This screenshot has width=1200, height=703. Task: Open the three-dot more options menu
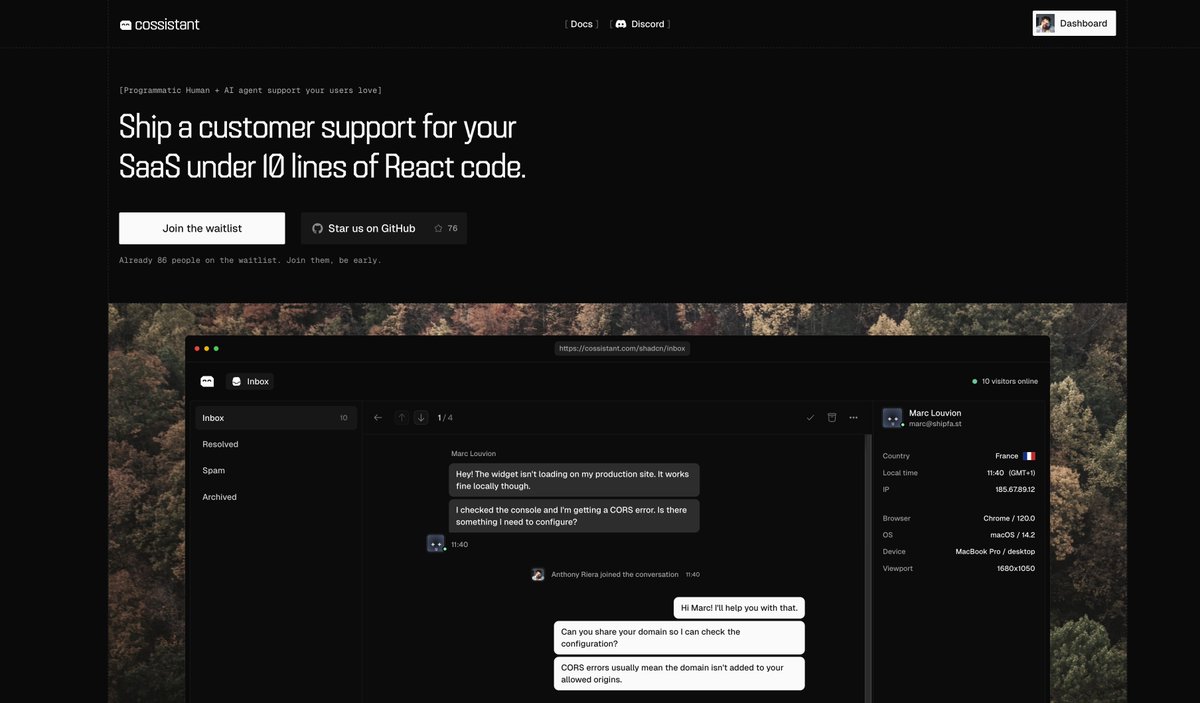pyautogui.click(x=853, y=417)
